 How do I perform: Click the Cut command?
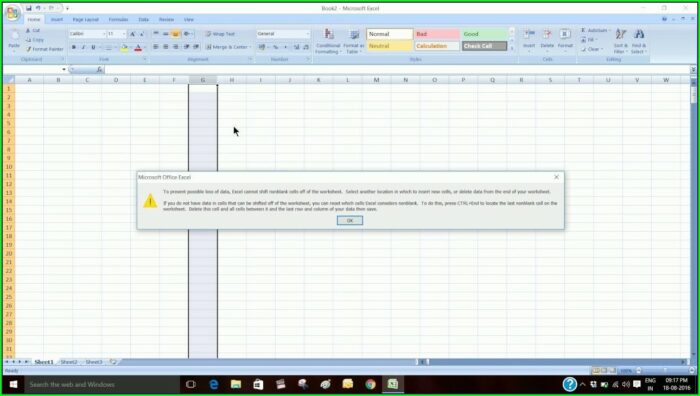(33, 31)
